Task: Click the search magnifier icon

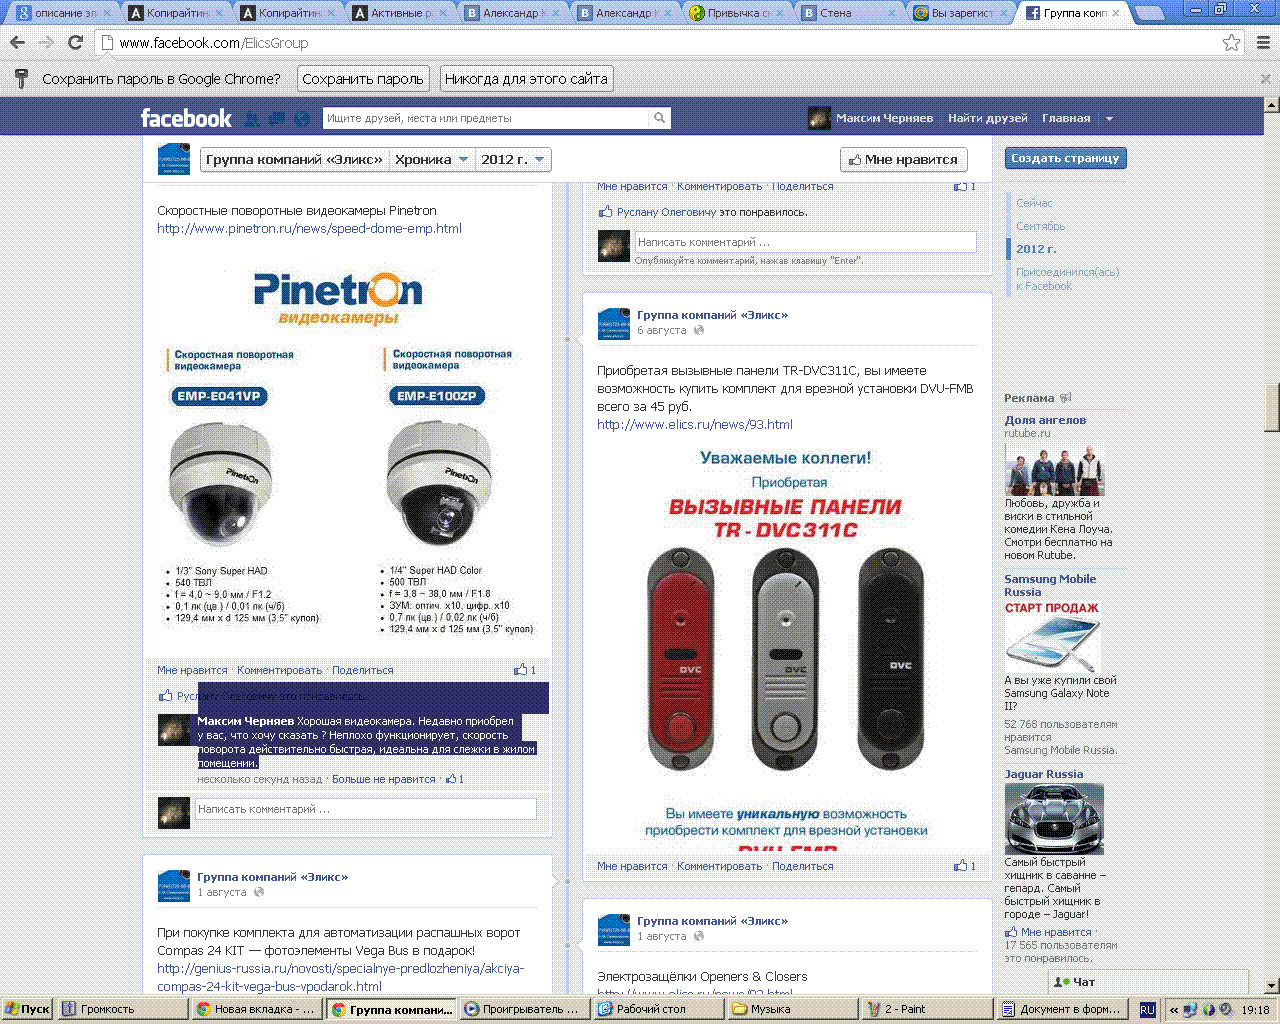Action: [659, 118]
